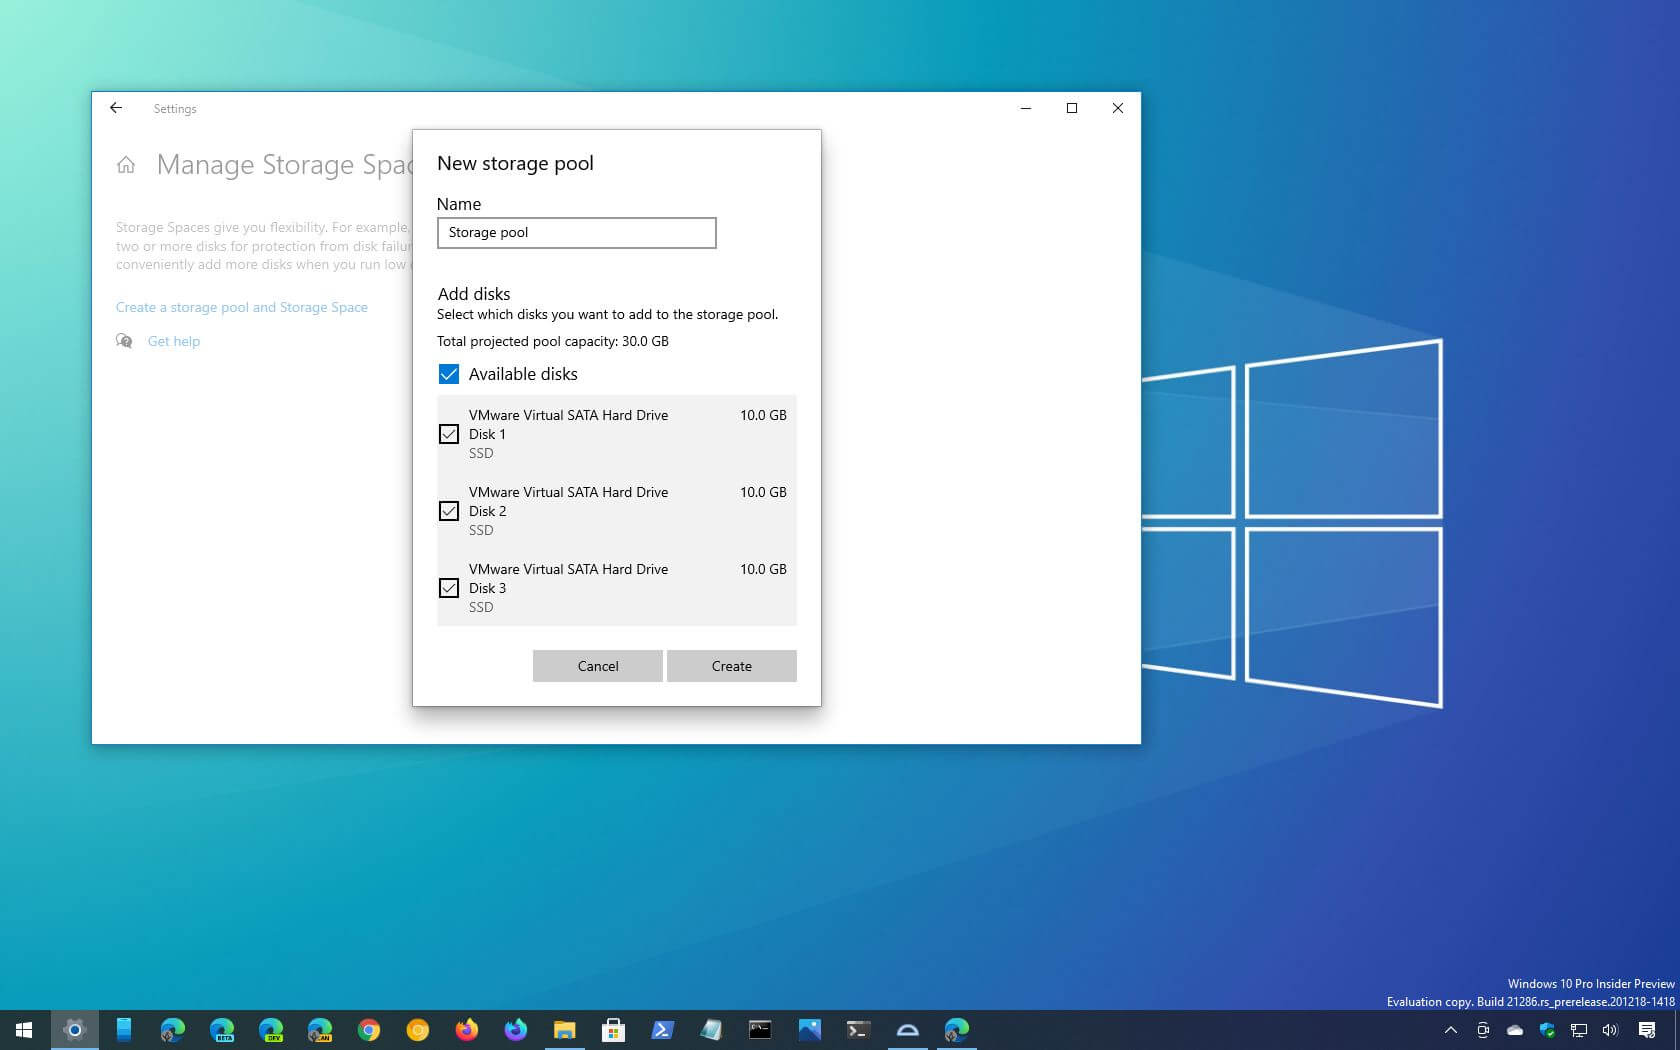Go back with the Settings back arrow
1680x1050 pixels.
(116, 108)
